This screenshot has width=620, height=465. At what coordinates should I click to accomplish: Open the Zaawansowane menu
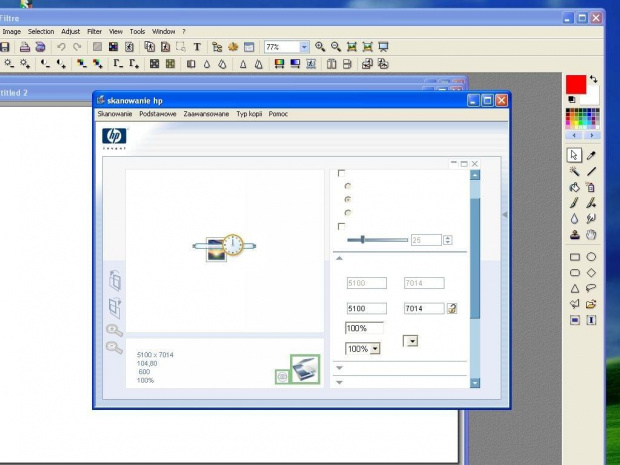[x=206, y=114]
